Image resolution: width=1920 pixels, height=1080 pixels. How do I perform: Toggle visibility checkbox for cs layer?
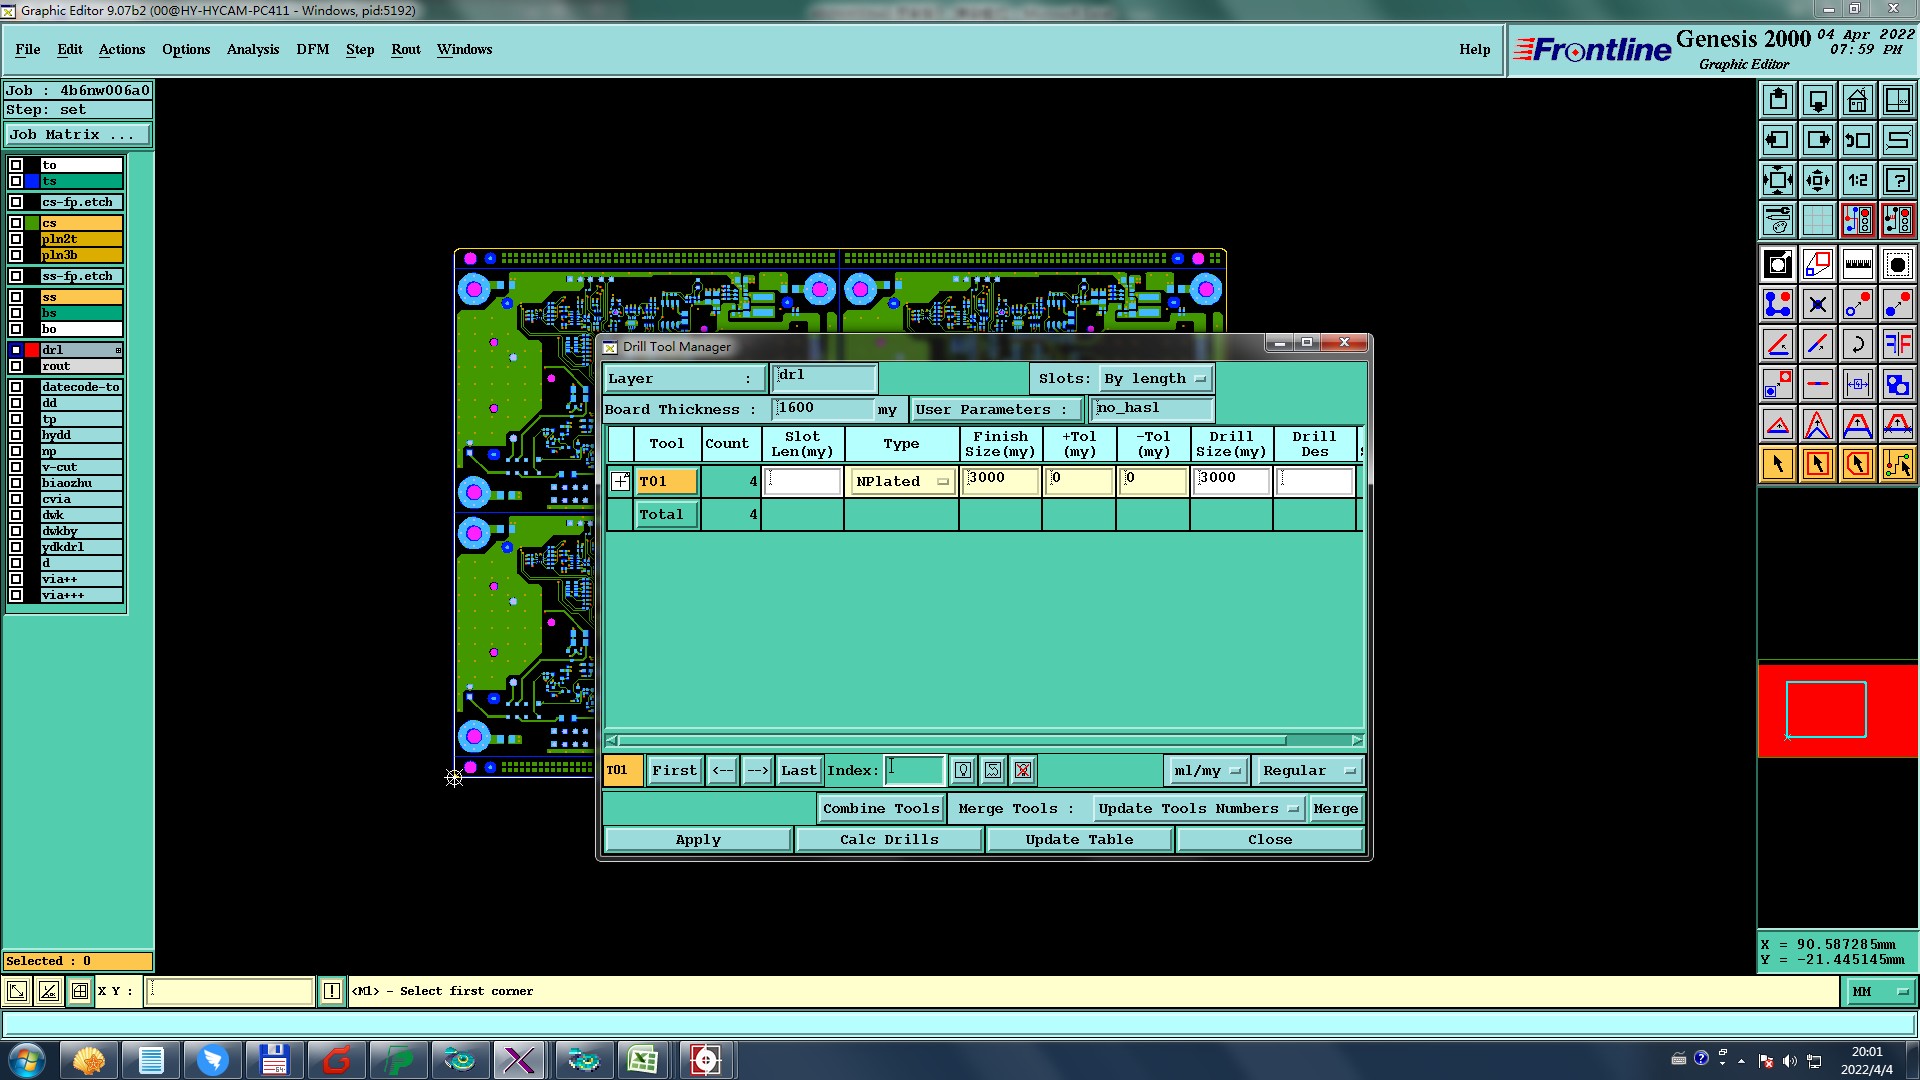pyautogui.click(x=16, y=223)
